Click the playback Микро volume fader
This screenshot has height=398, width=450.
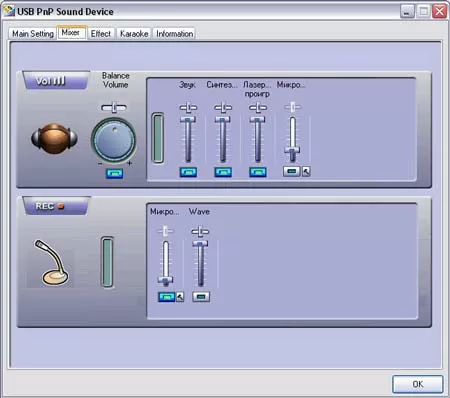[x=292, y=150]
